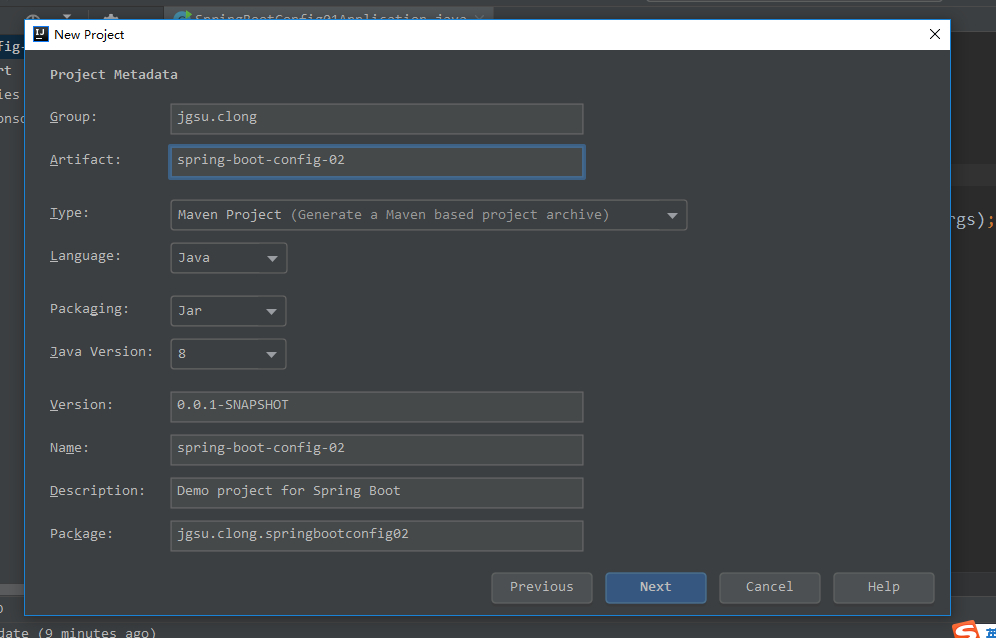This screenshot has height=638, width=996.
Task: Open the Java Version dropdown
Action: pyautogui.click(x=228, y=354)
